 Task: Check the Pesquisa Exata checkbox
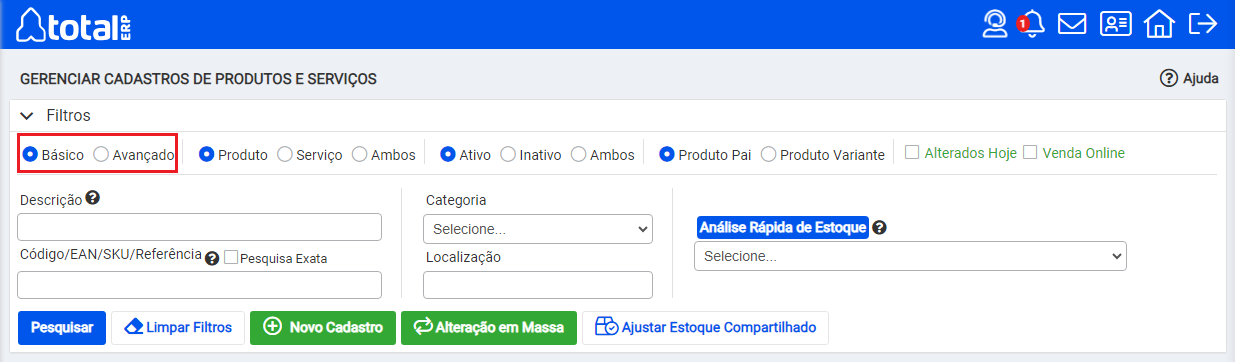pos(231,257)
